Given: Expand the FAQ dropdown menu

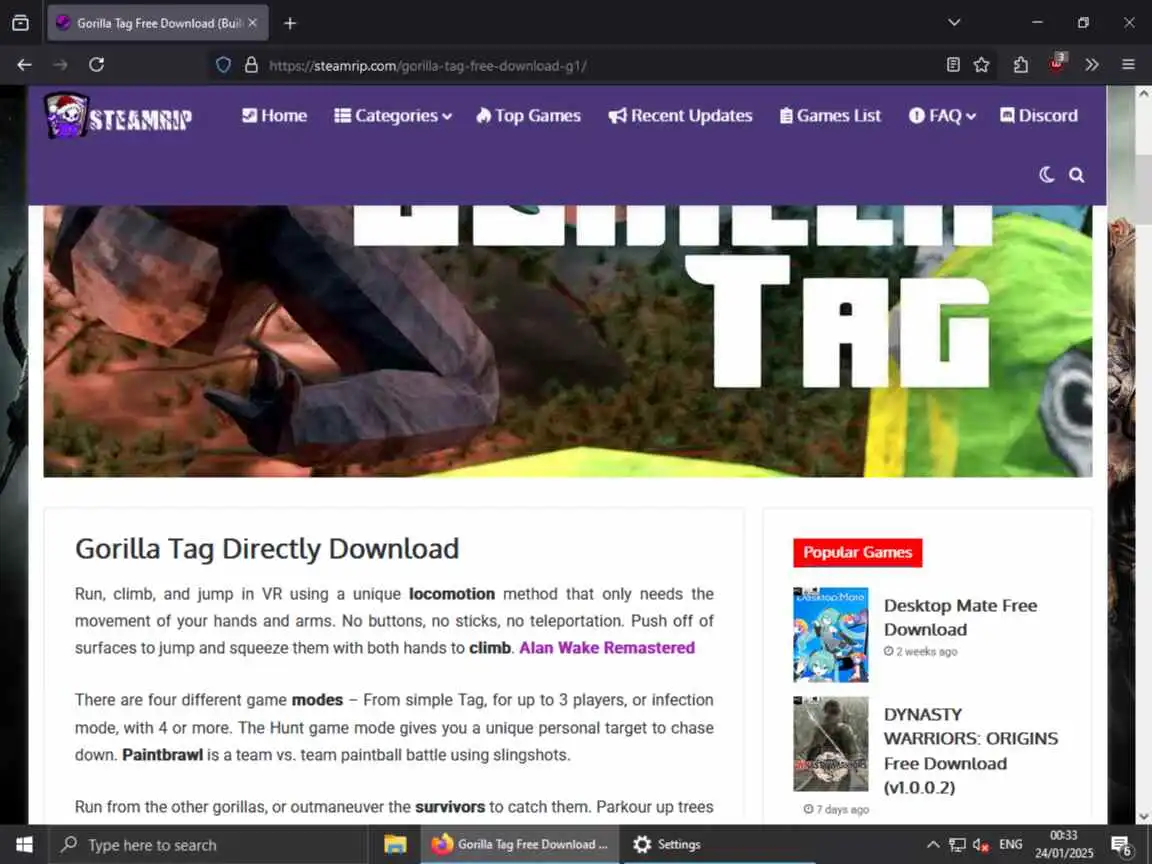Looking at the screenshot, I should [x=942, y=115].
